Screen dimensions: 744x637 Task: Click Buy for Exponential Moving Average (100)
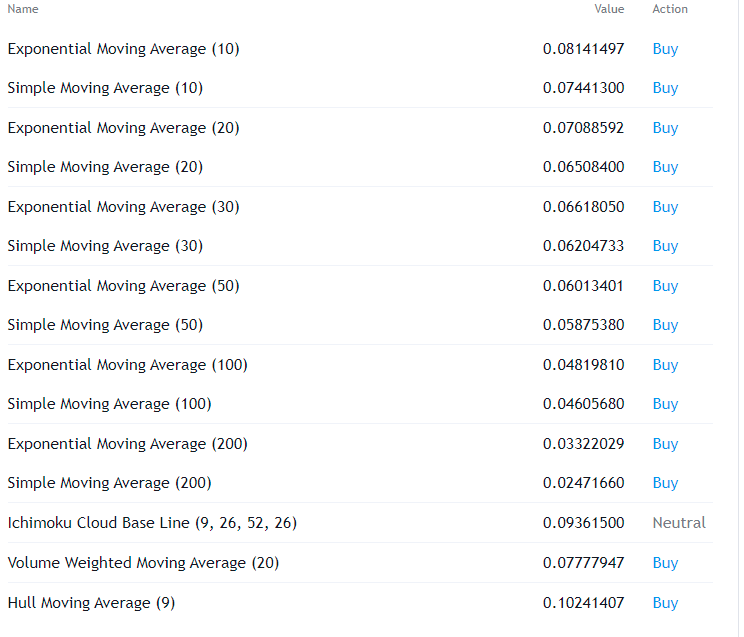click(x=665, y=365)
